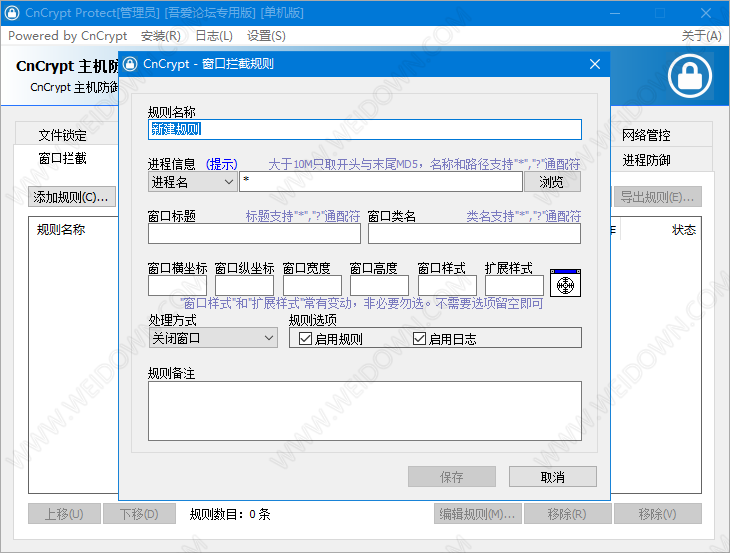Switch to the 进程防御 tab
This screenshot has height=553, width=730.
click(x=646, y=160)
